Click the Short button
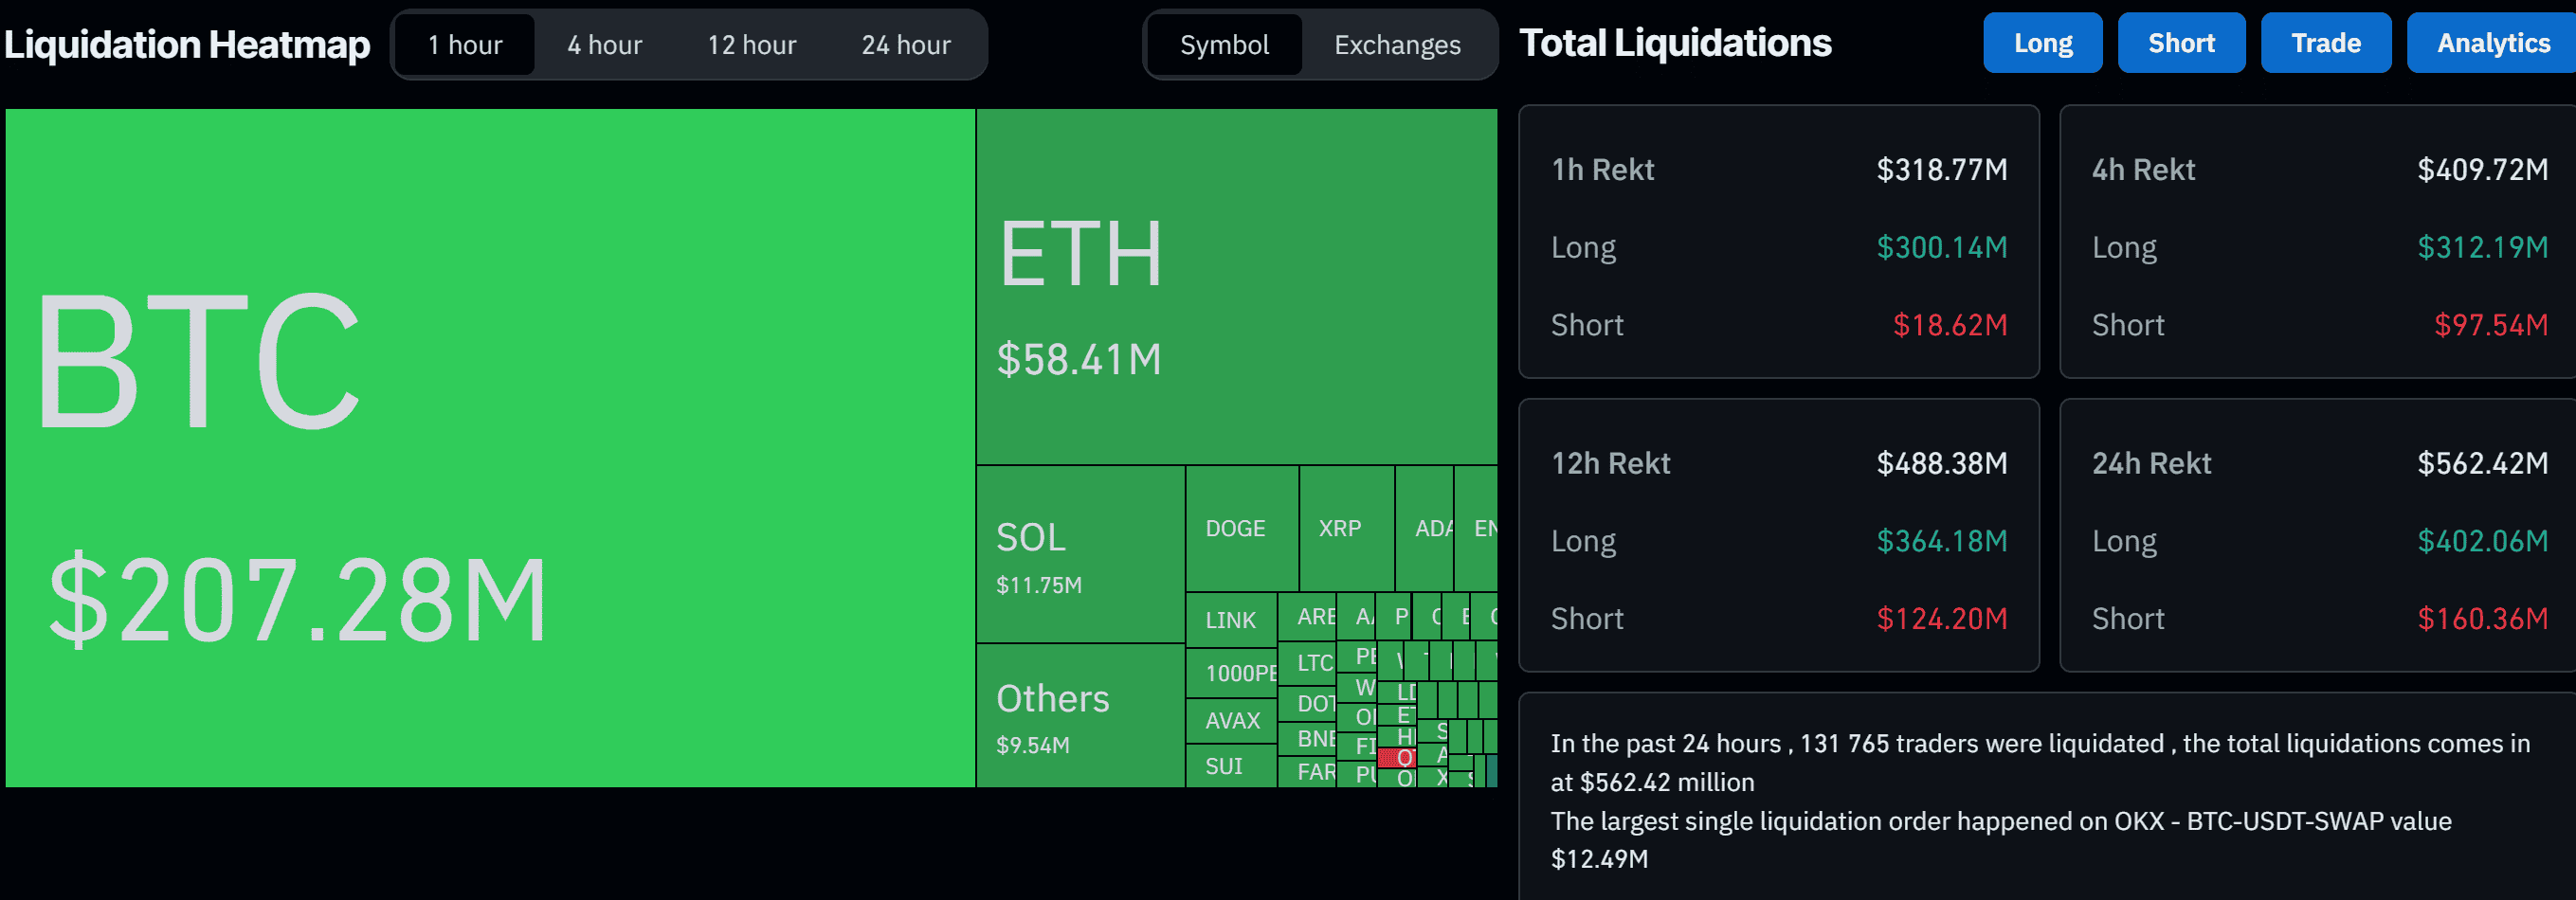 point(2181,43)
